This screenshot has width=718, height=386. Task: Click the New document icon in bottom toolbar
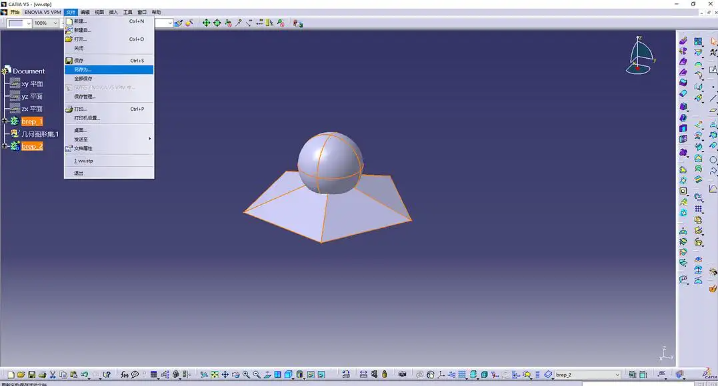pyautogui.click(x=11, y=375)
